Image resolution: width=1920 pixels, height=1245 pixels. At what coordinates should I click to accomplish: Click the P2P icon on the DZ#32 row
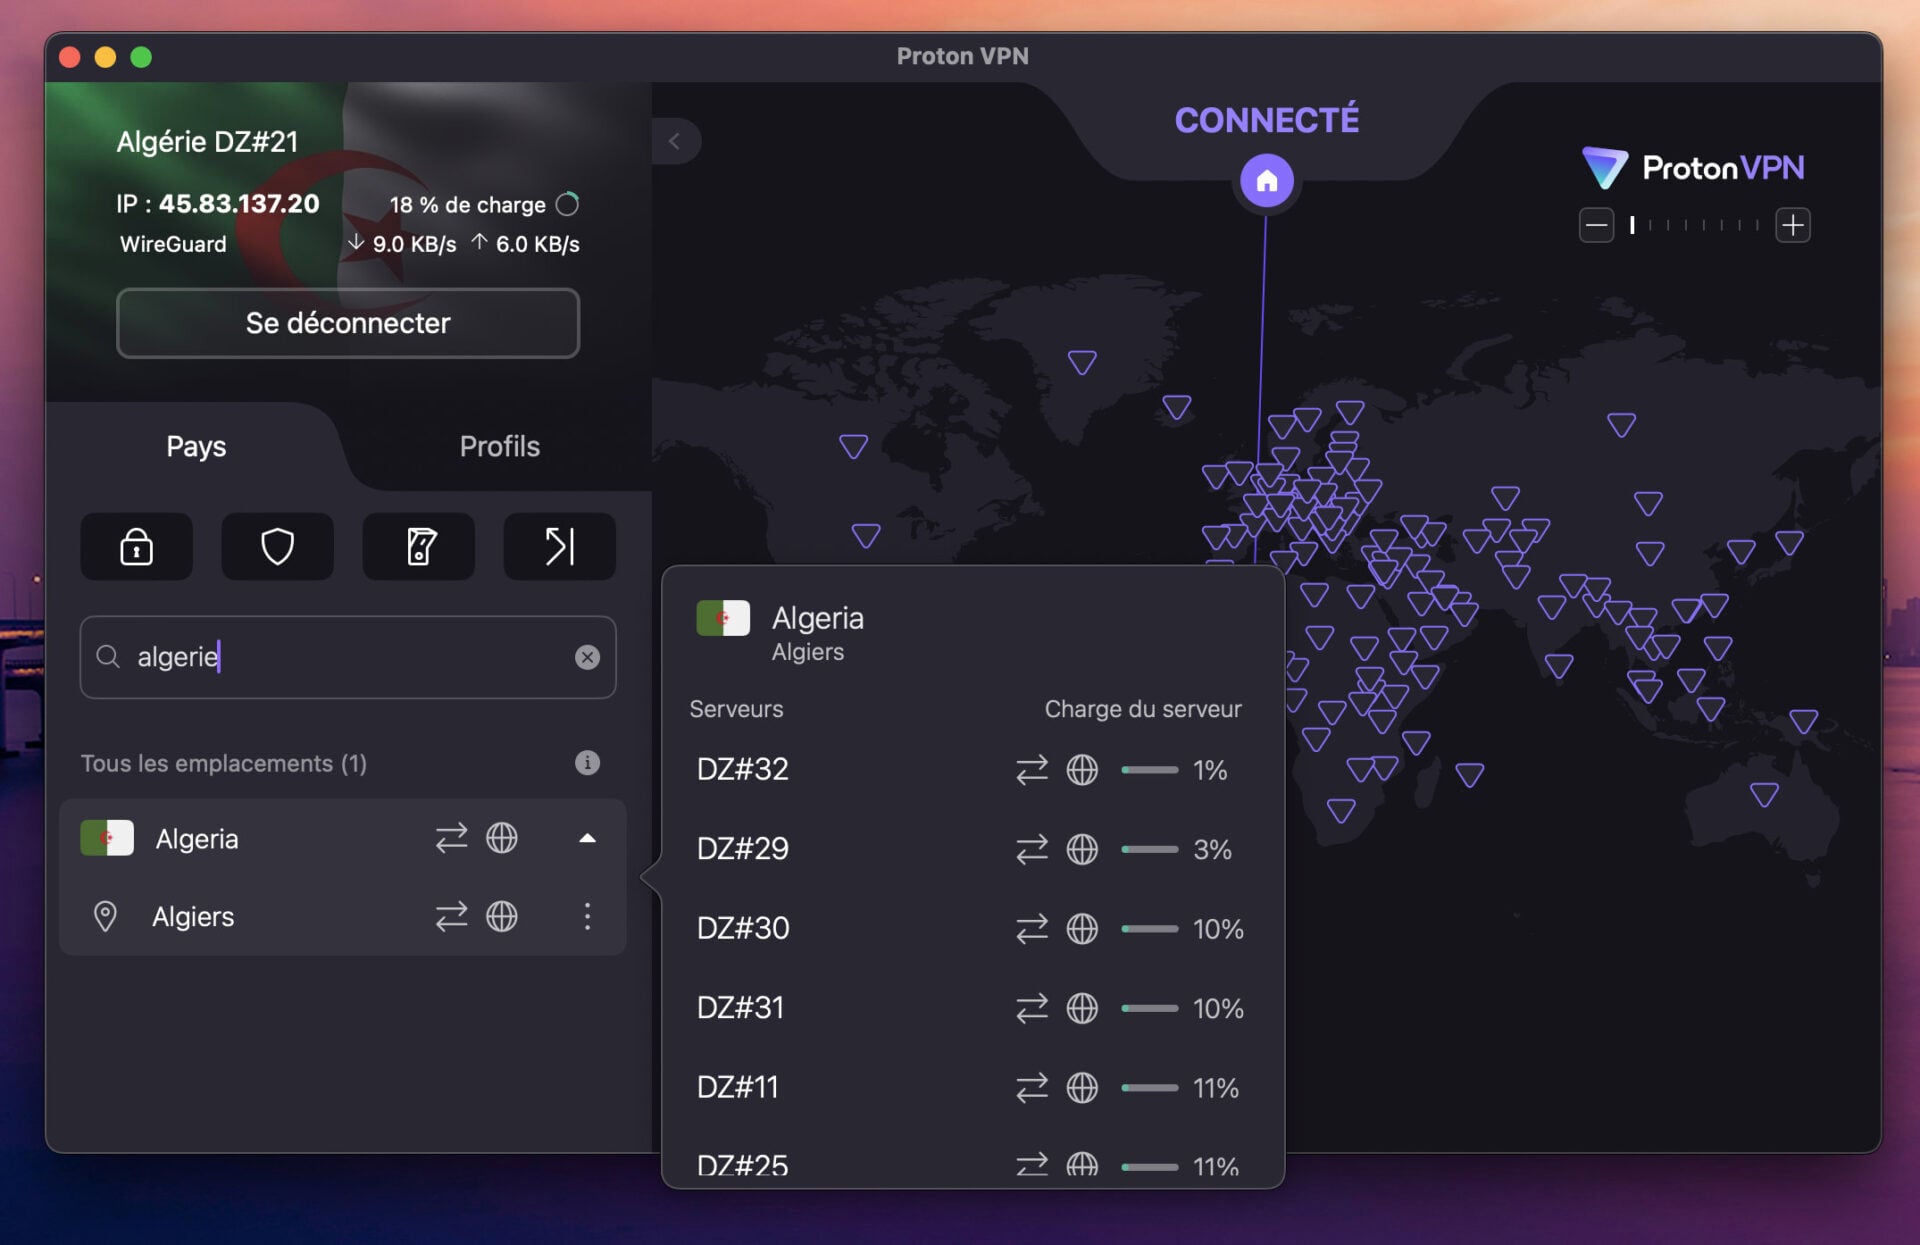point(1032,769)
